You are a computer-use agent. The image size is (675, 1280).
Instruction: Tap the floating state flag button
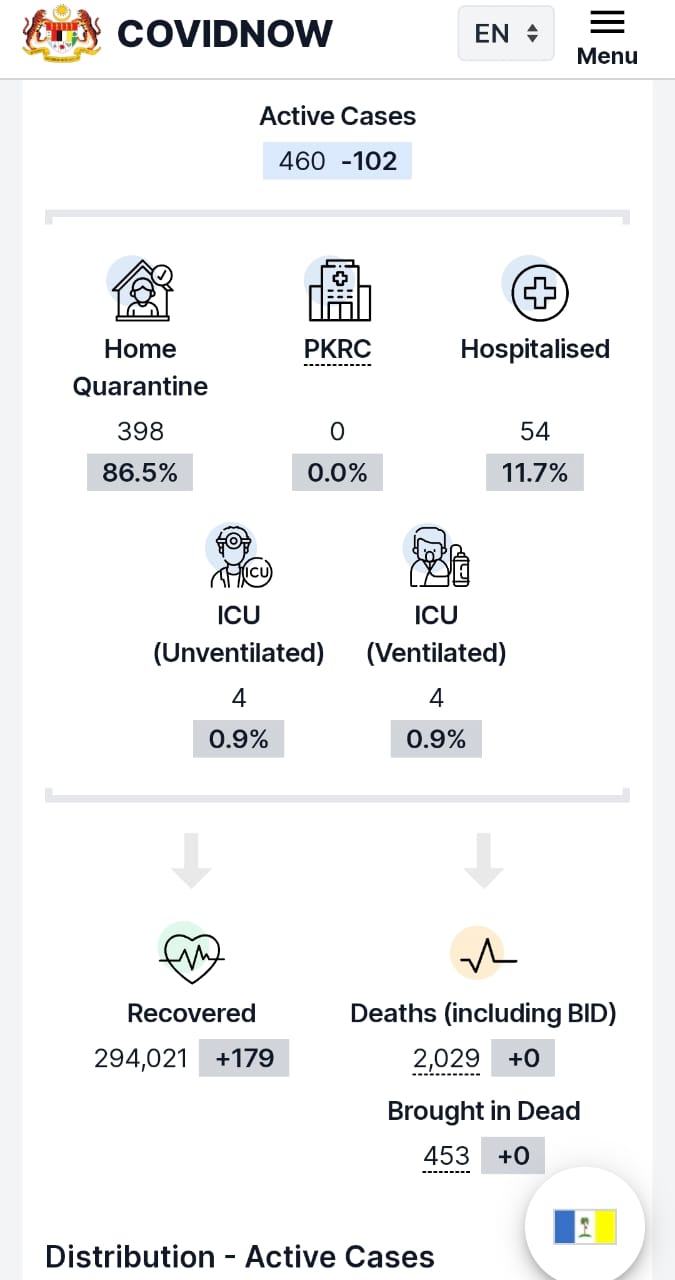pyautogui.click(x=585, y=1226)
